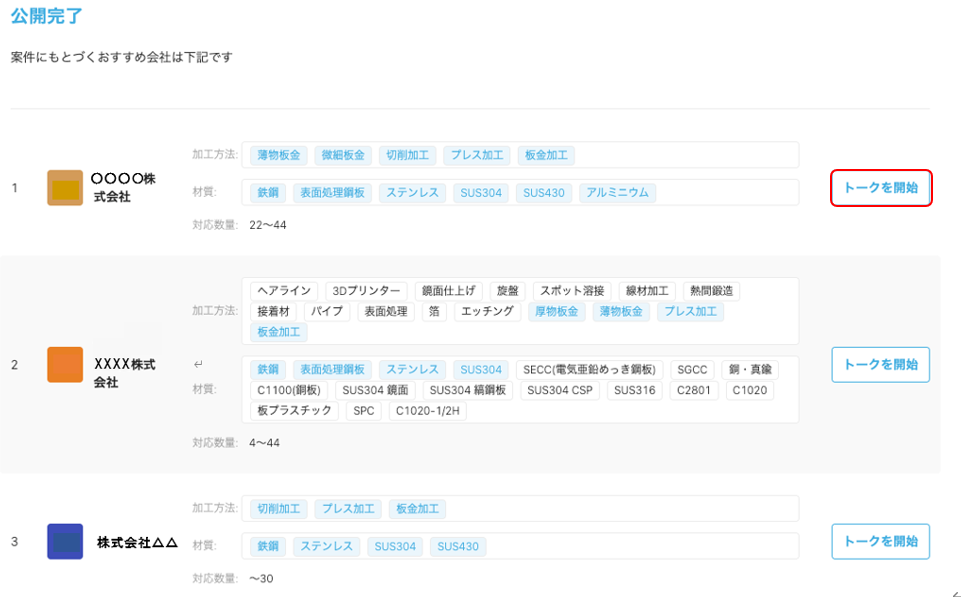The image size is (961, 597).
Task: Click the SGCC material tag
Action: 692,370
